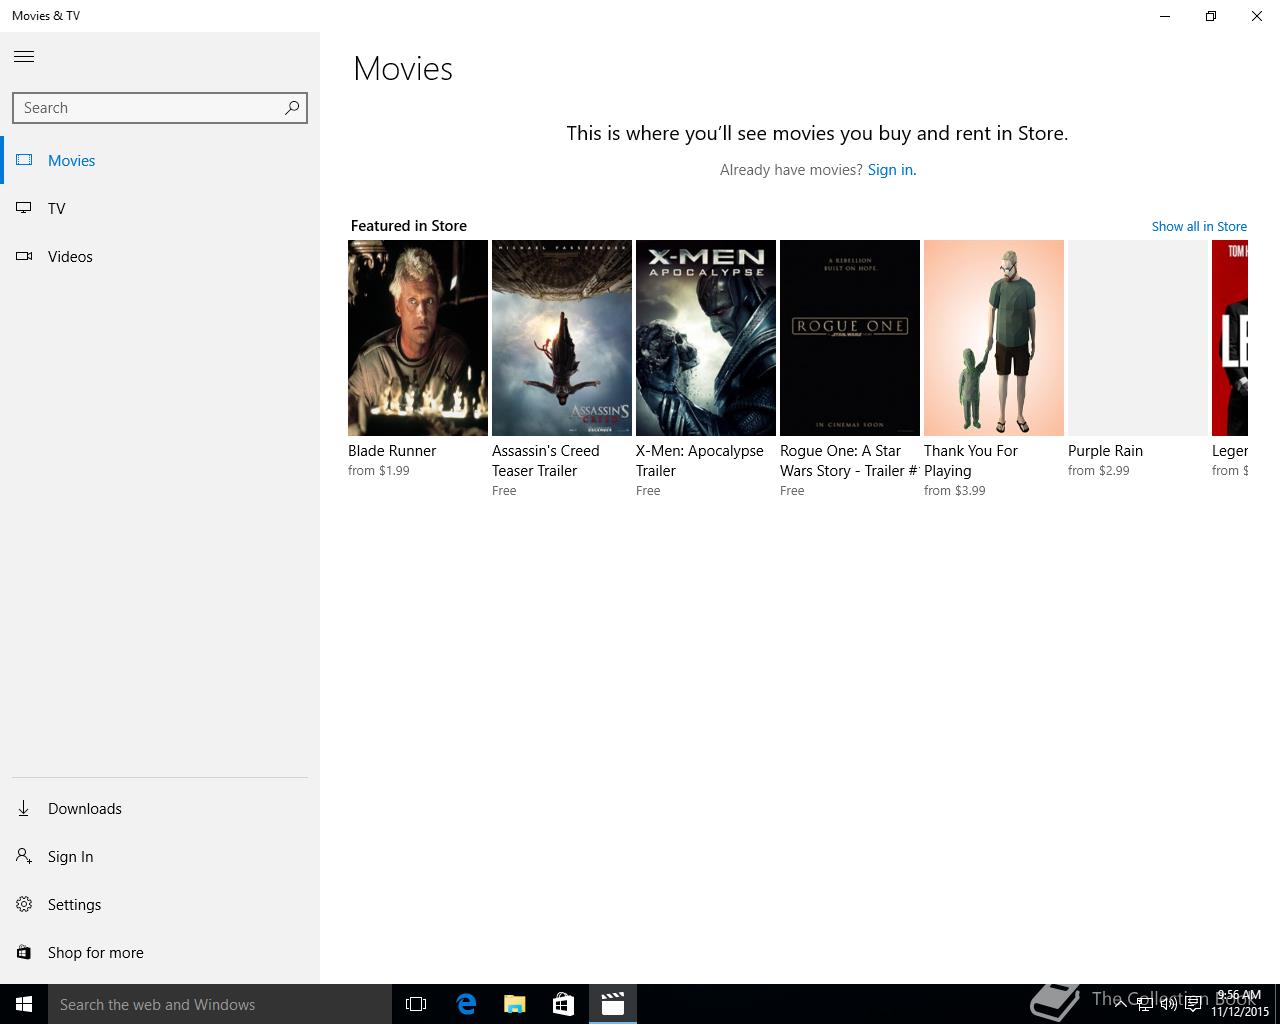Click the Shop for more store bag icon
Image resolution: width=1280 pixels, height=1024 pixels.
(24, 952)
